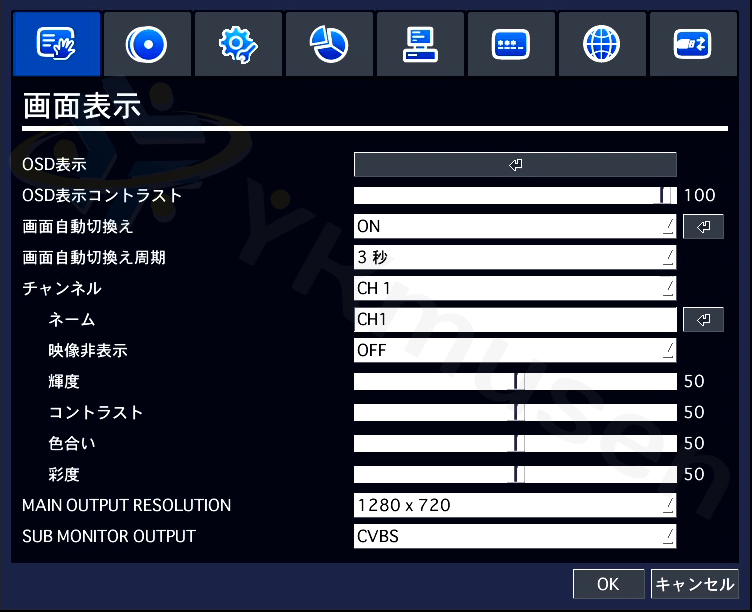The image size is (752, 612).
Task: Open the globe network icon tab
Action: 602,45
